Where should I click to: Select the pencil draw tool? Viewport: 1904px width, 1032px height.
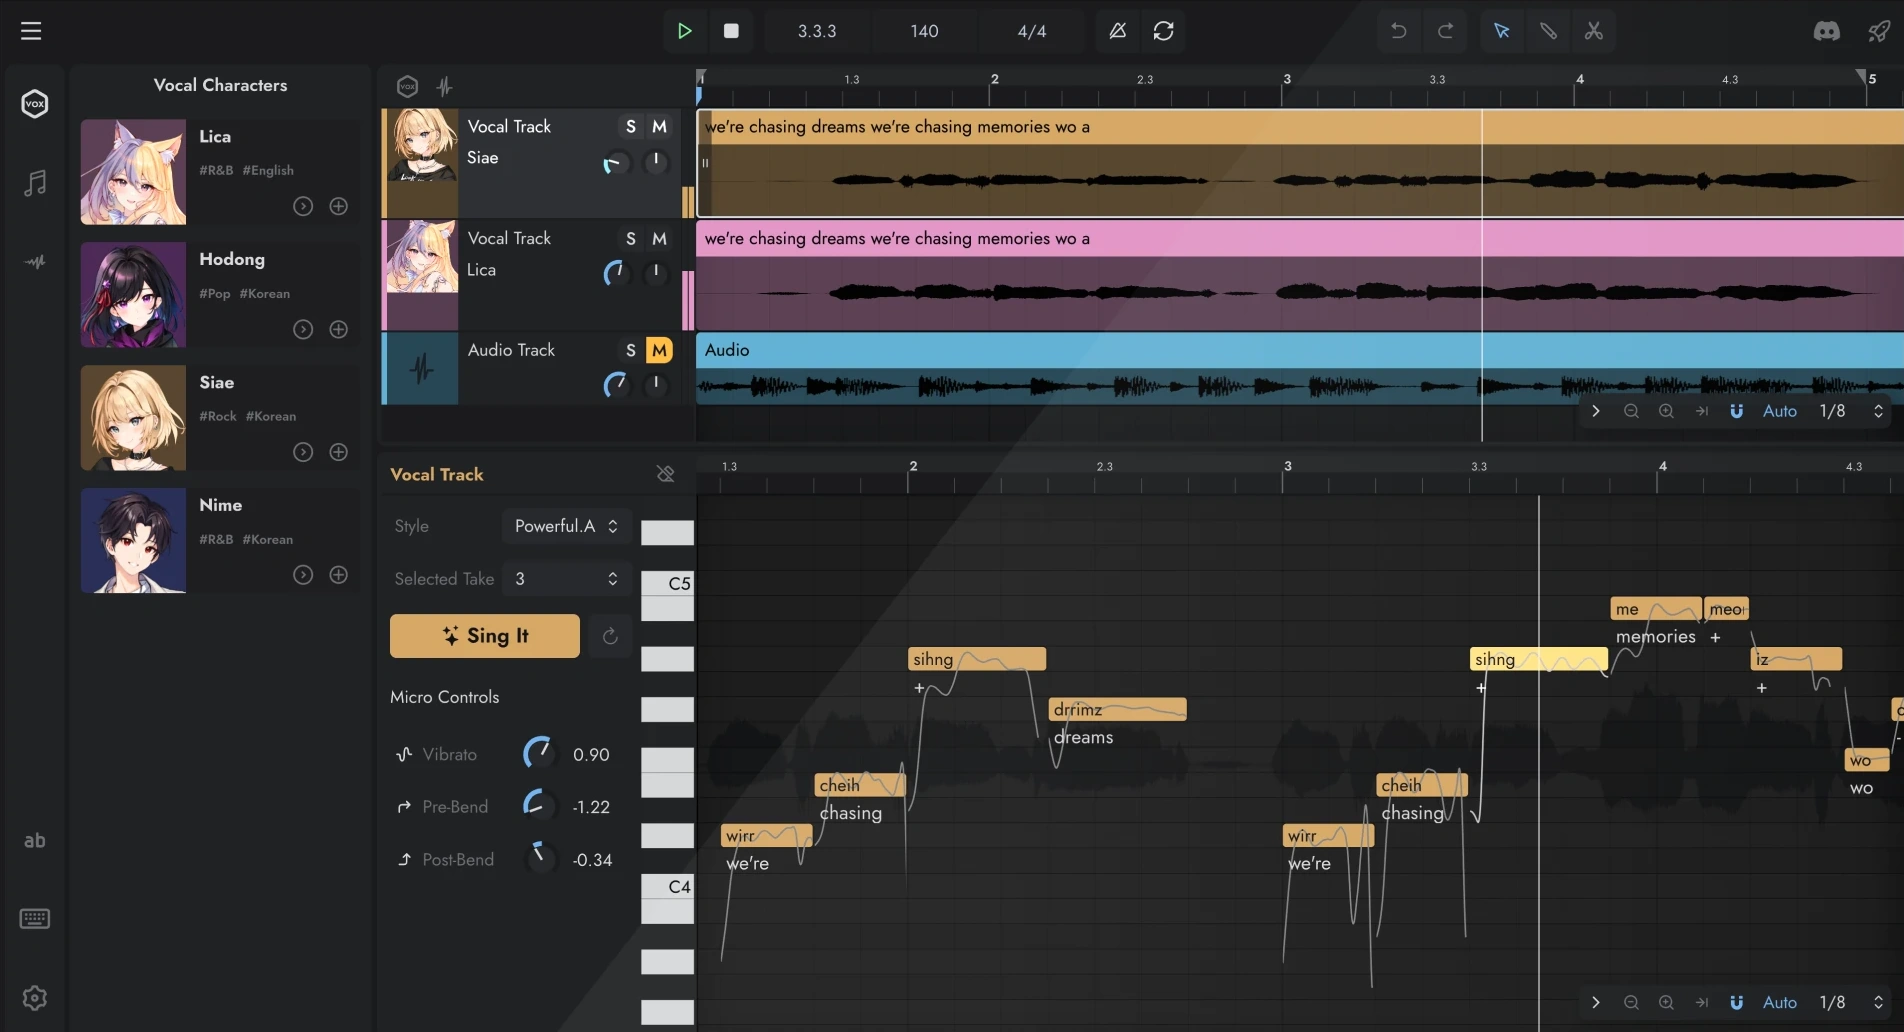click(x=1548, y=31)
